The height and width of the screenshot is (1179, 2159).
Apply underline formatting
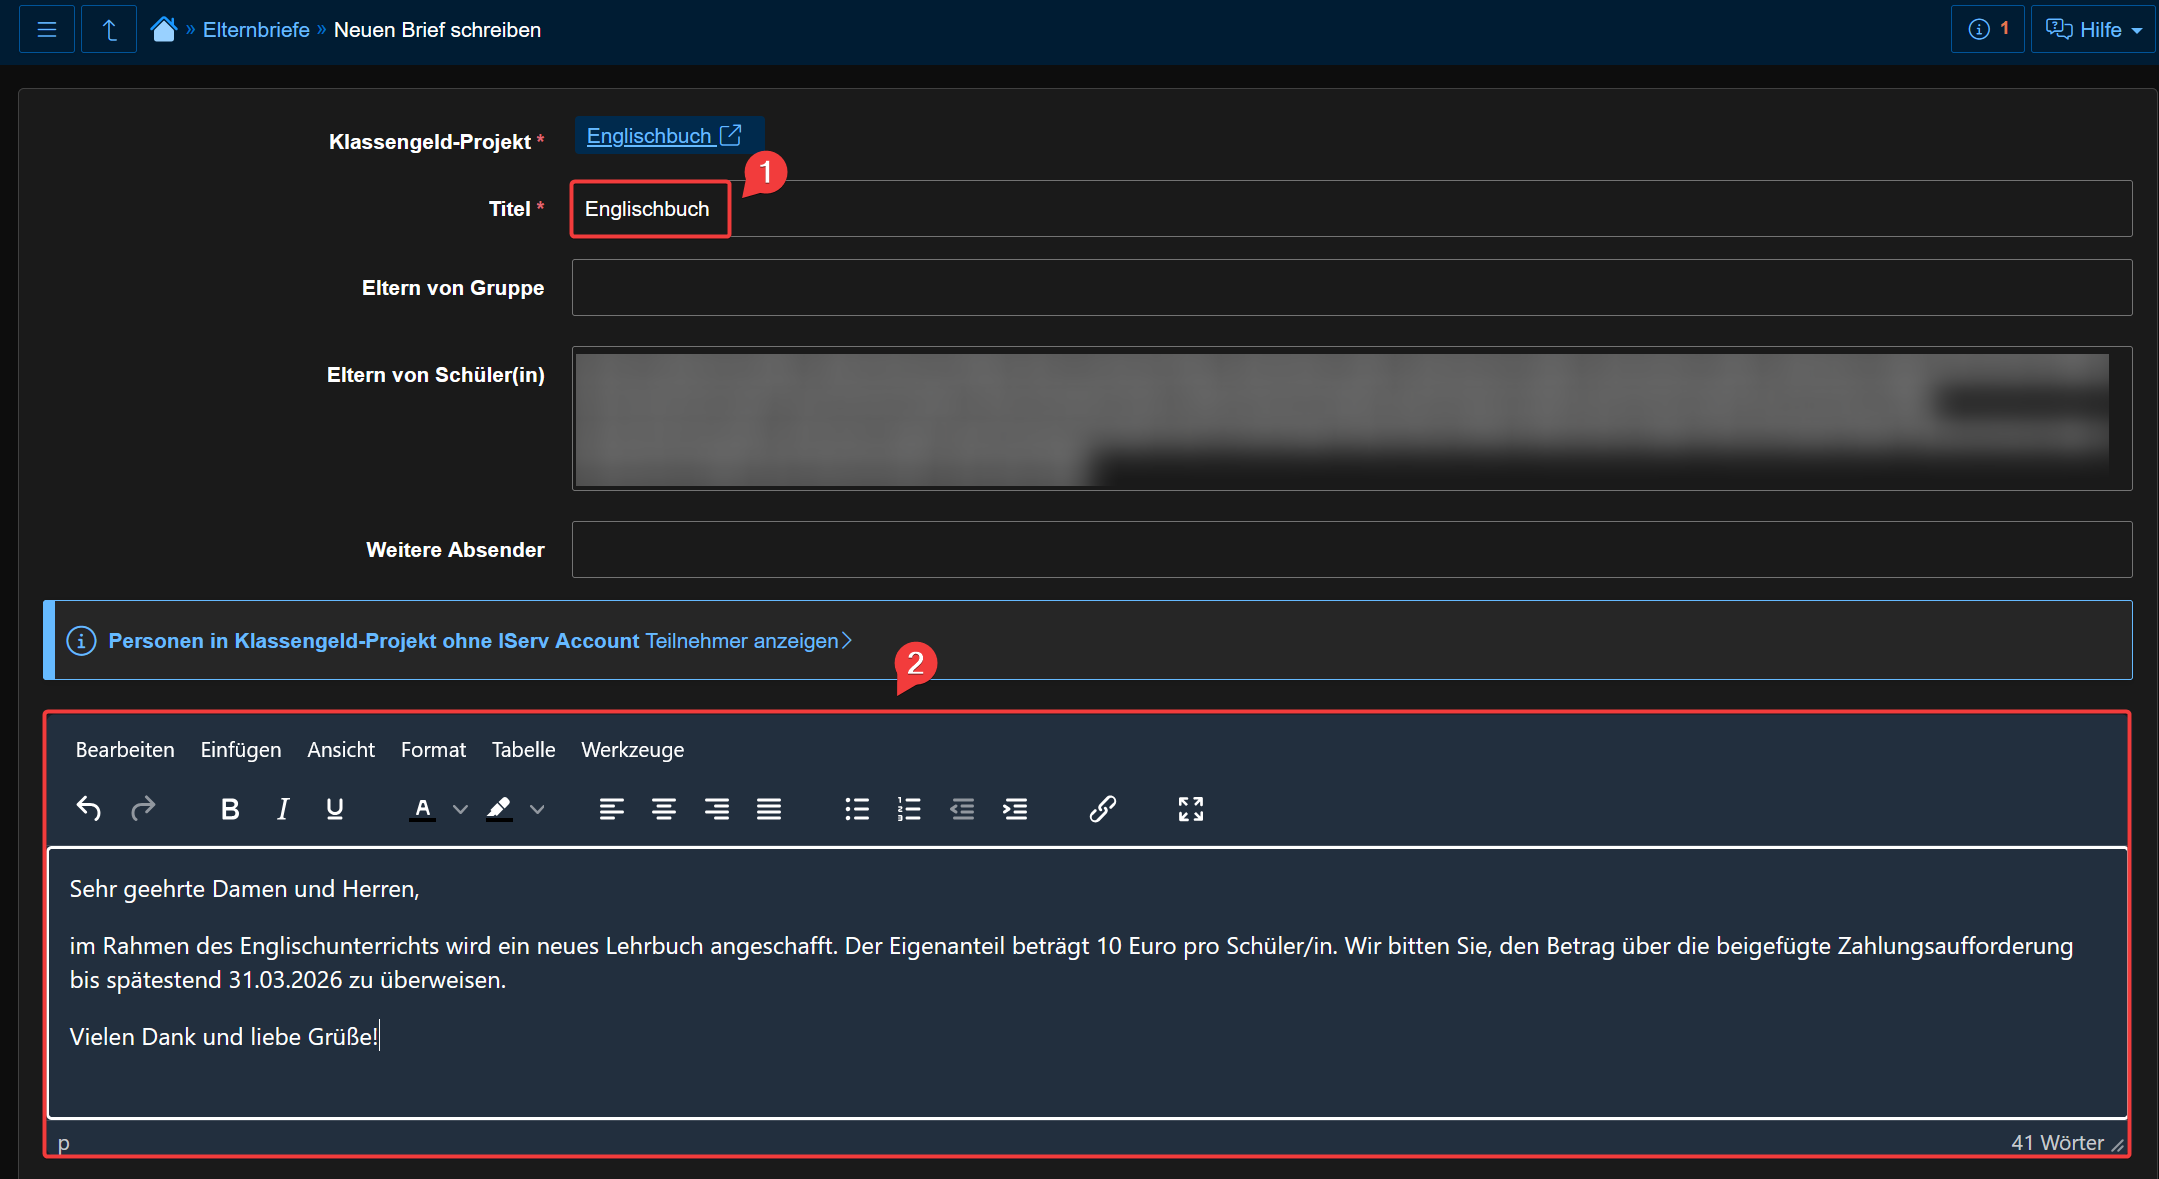(x=335, y=809)
